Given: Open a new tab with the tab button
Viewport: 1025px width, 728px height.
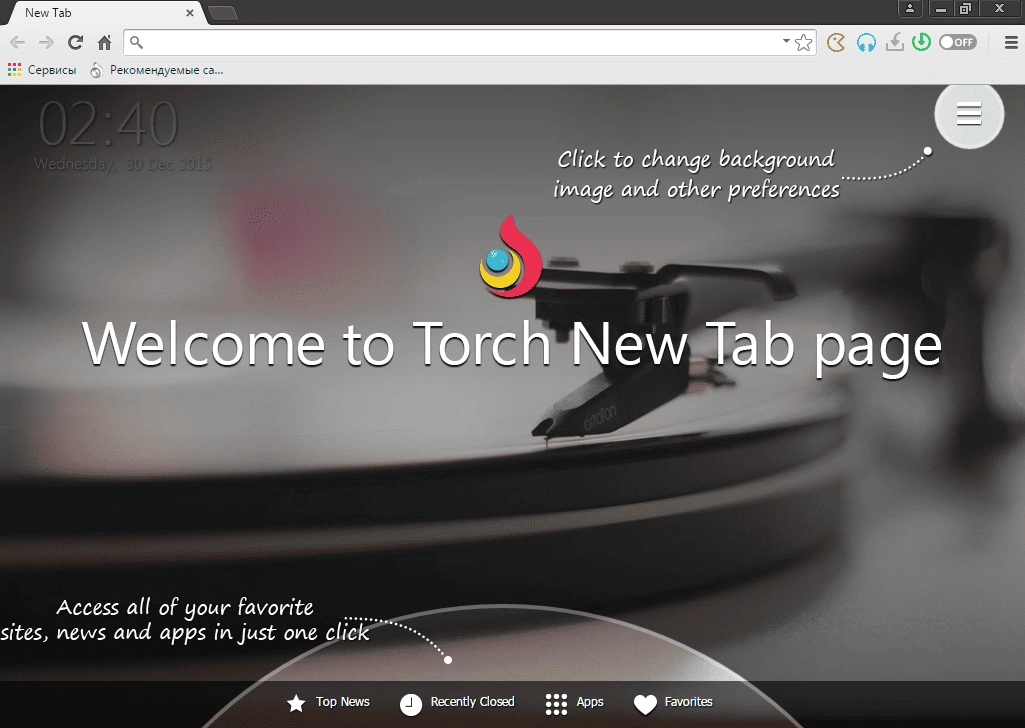Looking at the screenshot, I should coord(223,14).
